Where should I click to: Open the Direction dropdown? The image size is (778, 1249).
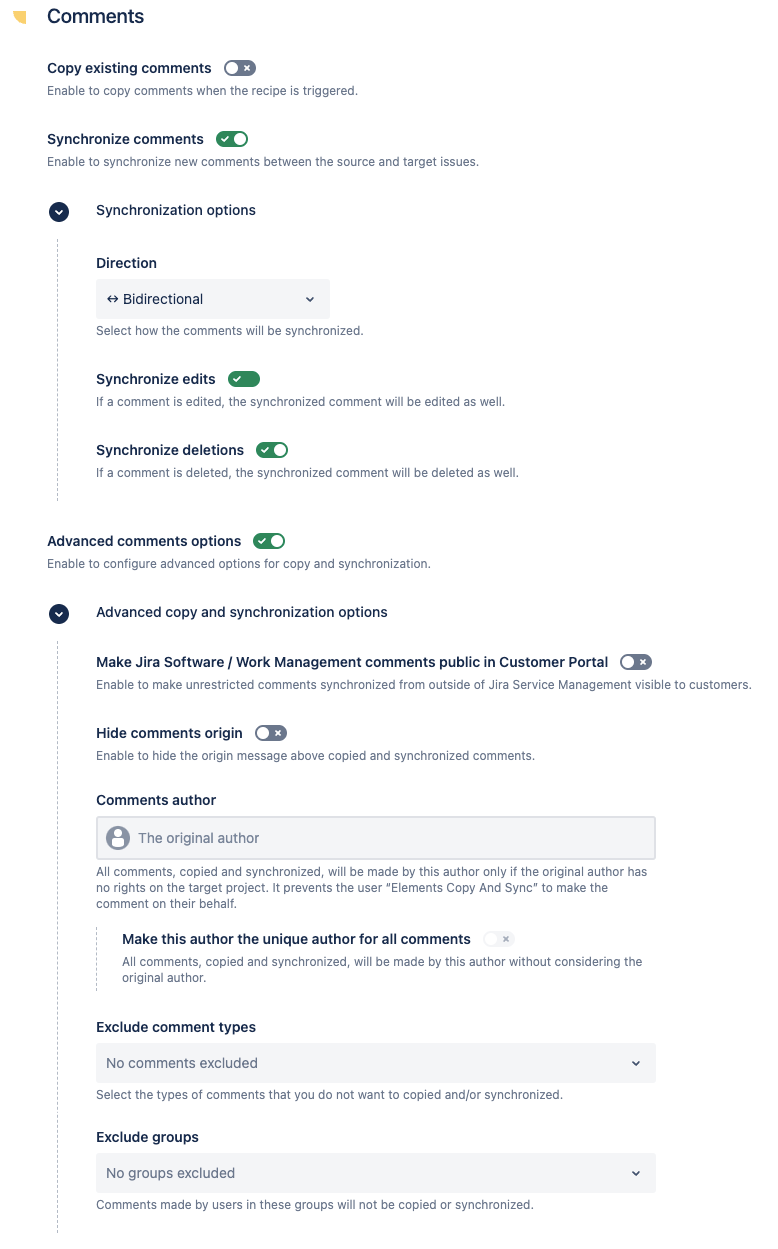213,298
